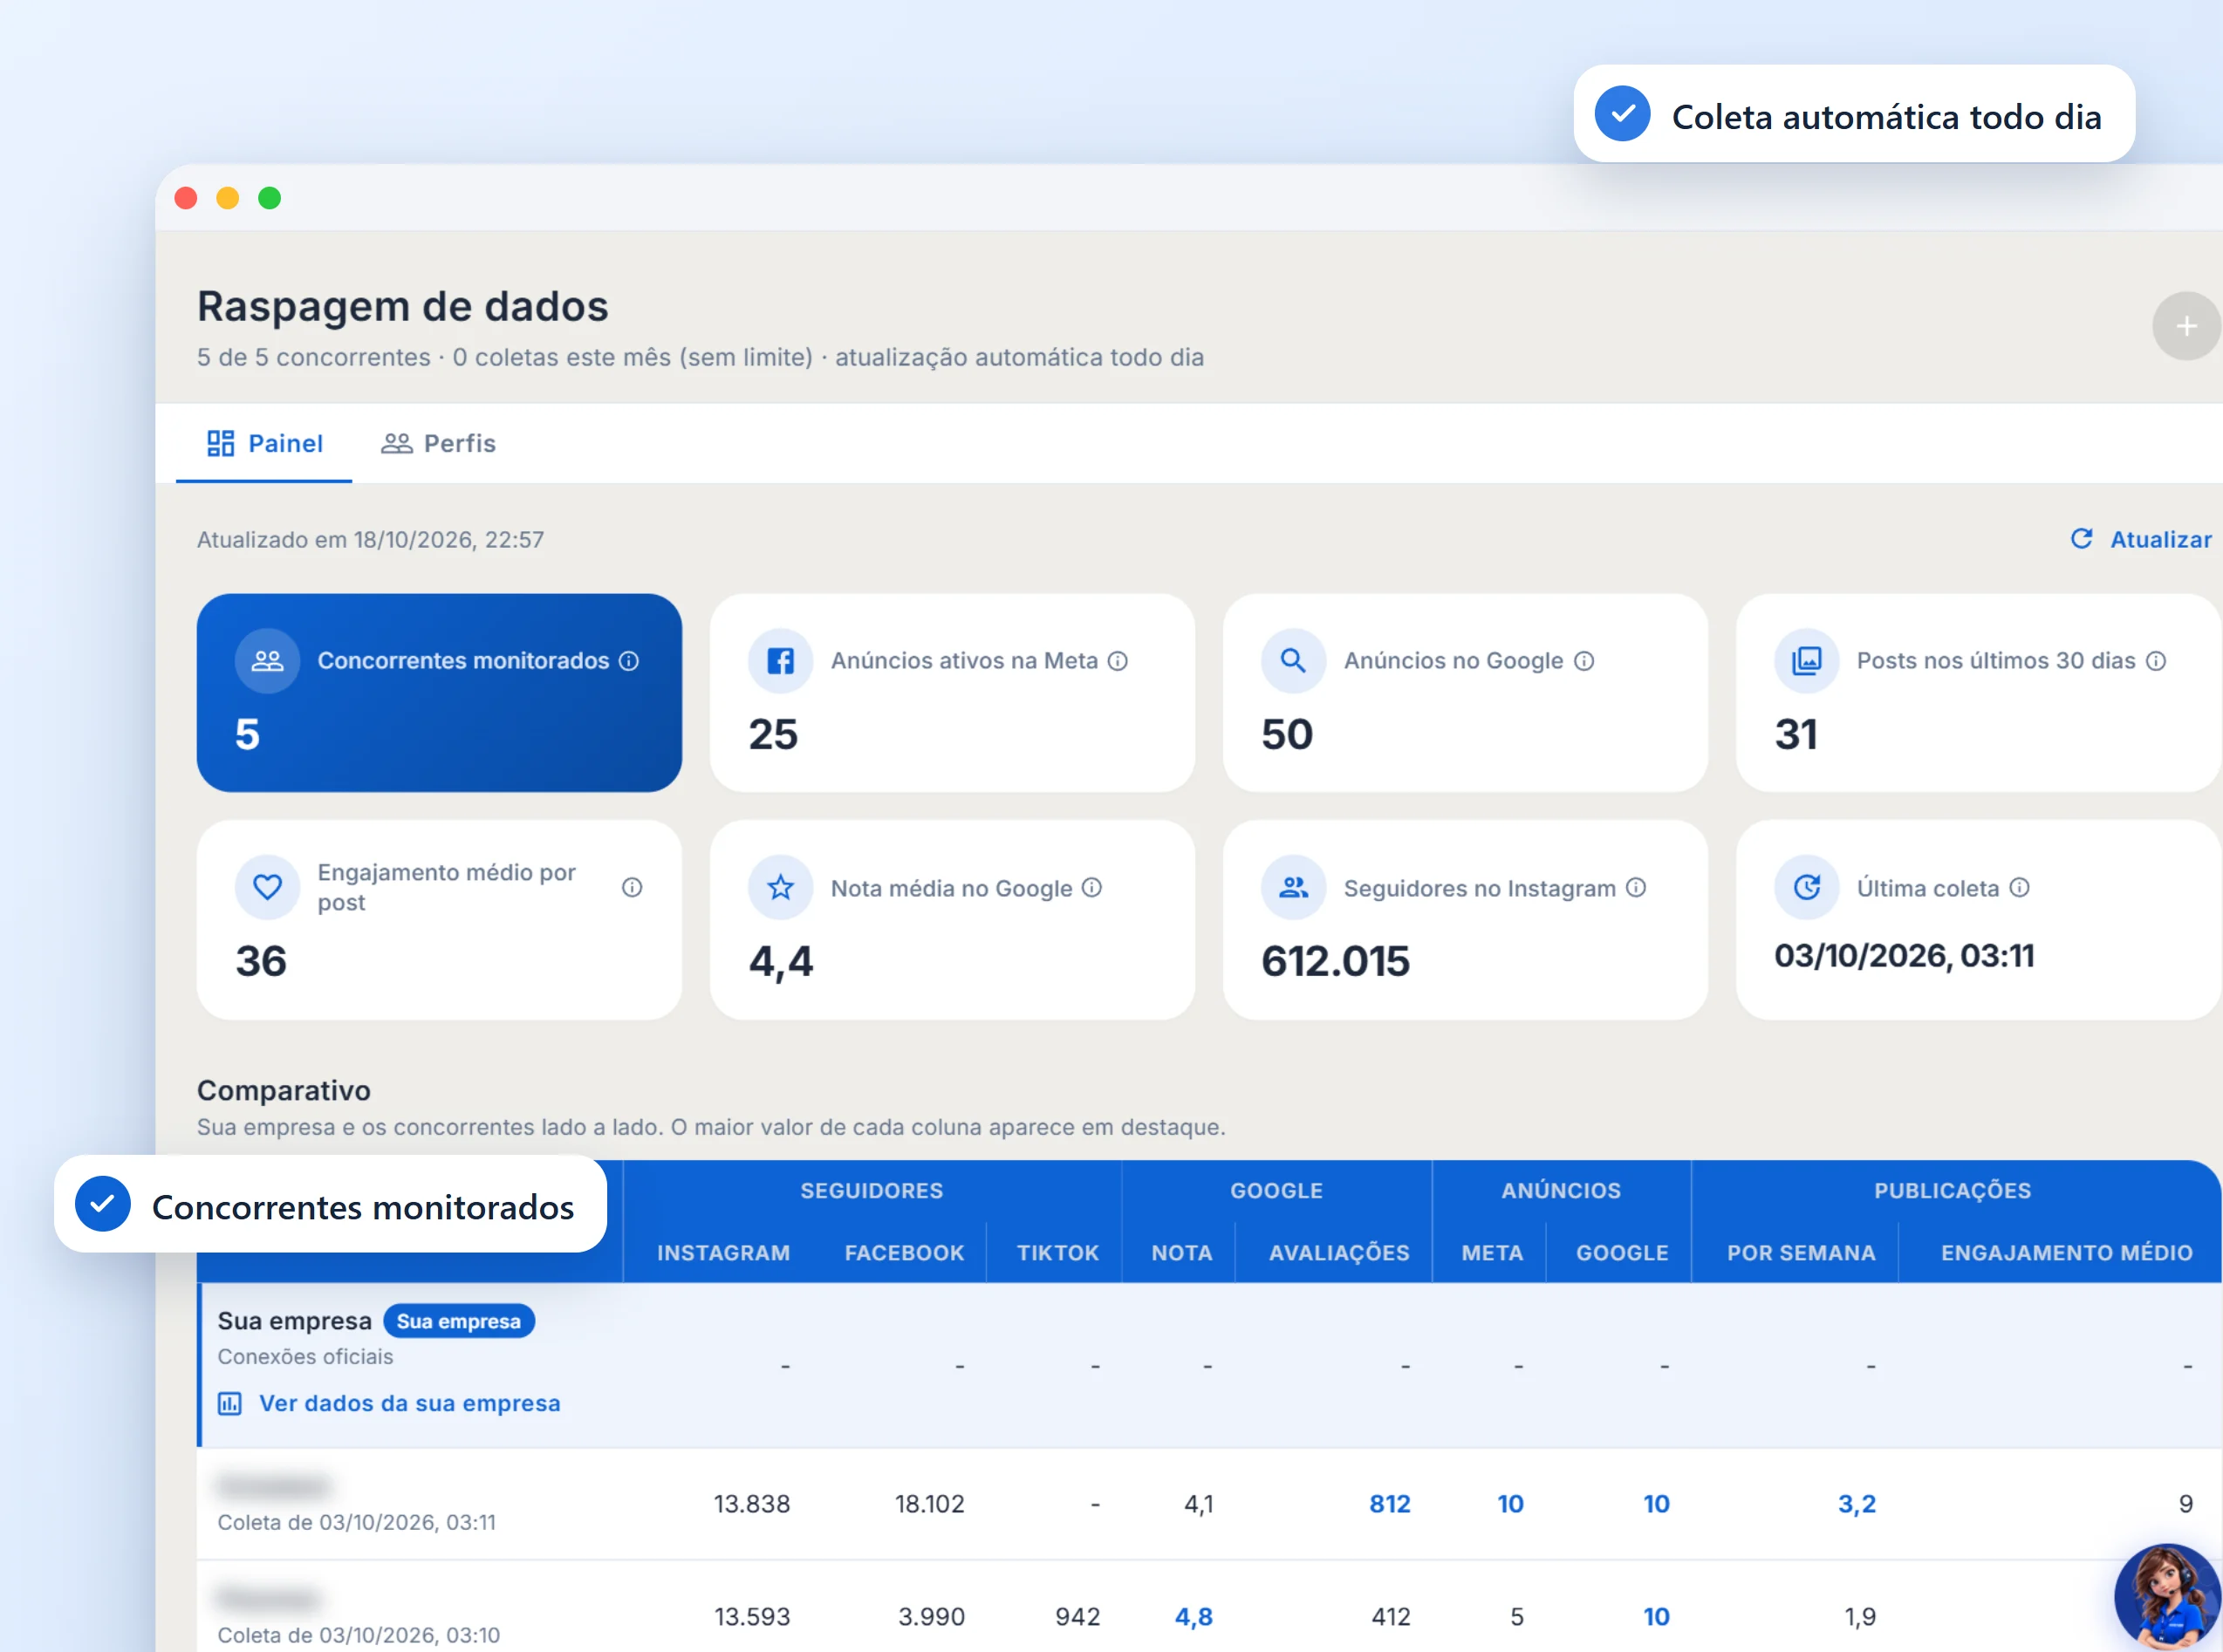Click the Sua empresa badge

coord(459,1321)
